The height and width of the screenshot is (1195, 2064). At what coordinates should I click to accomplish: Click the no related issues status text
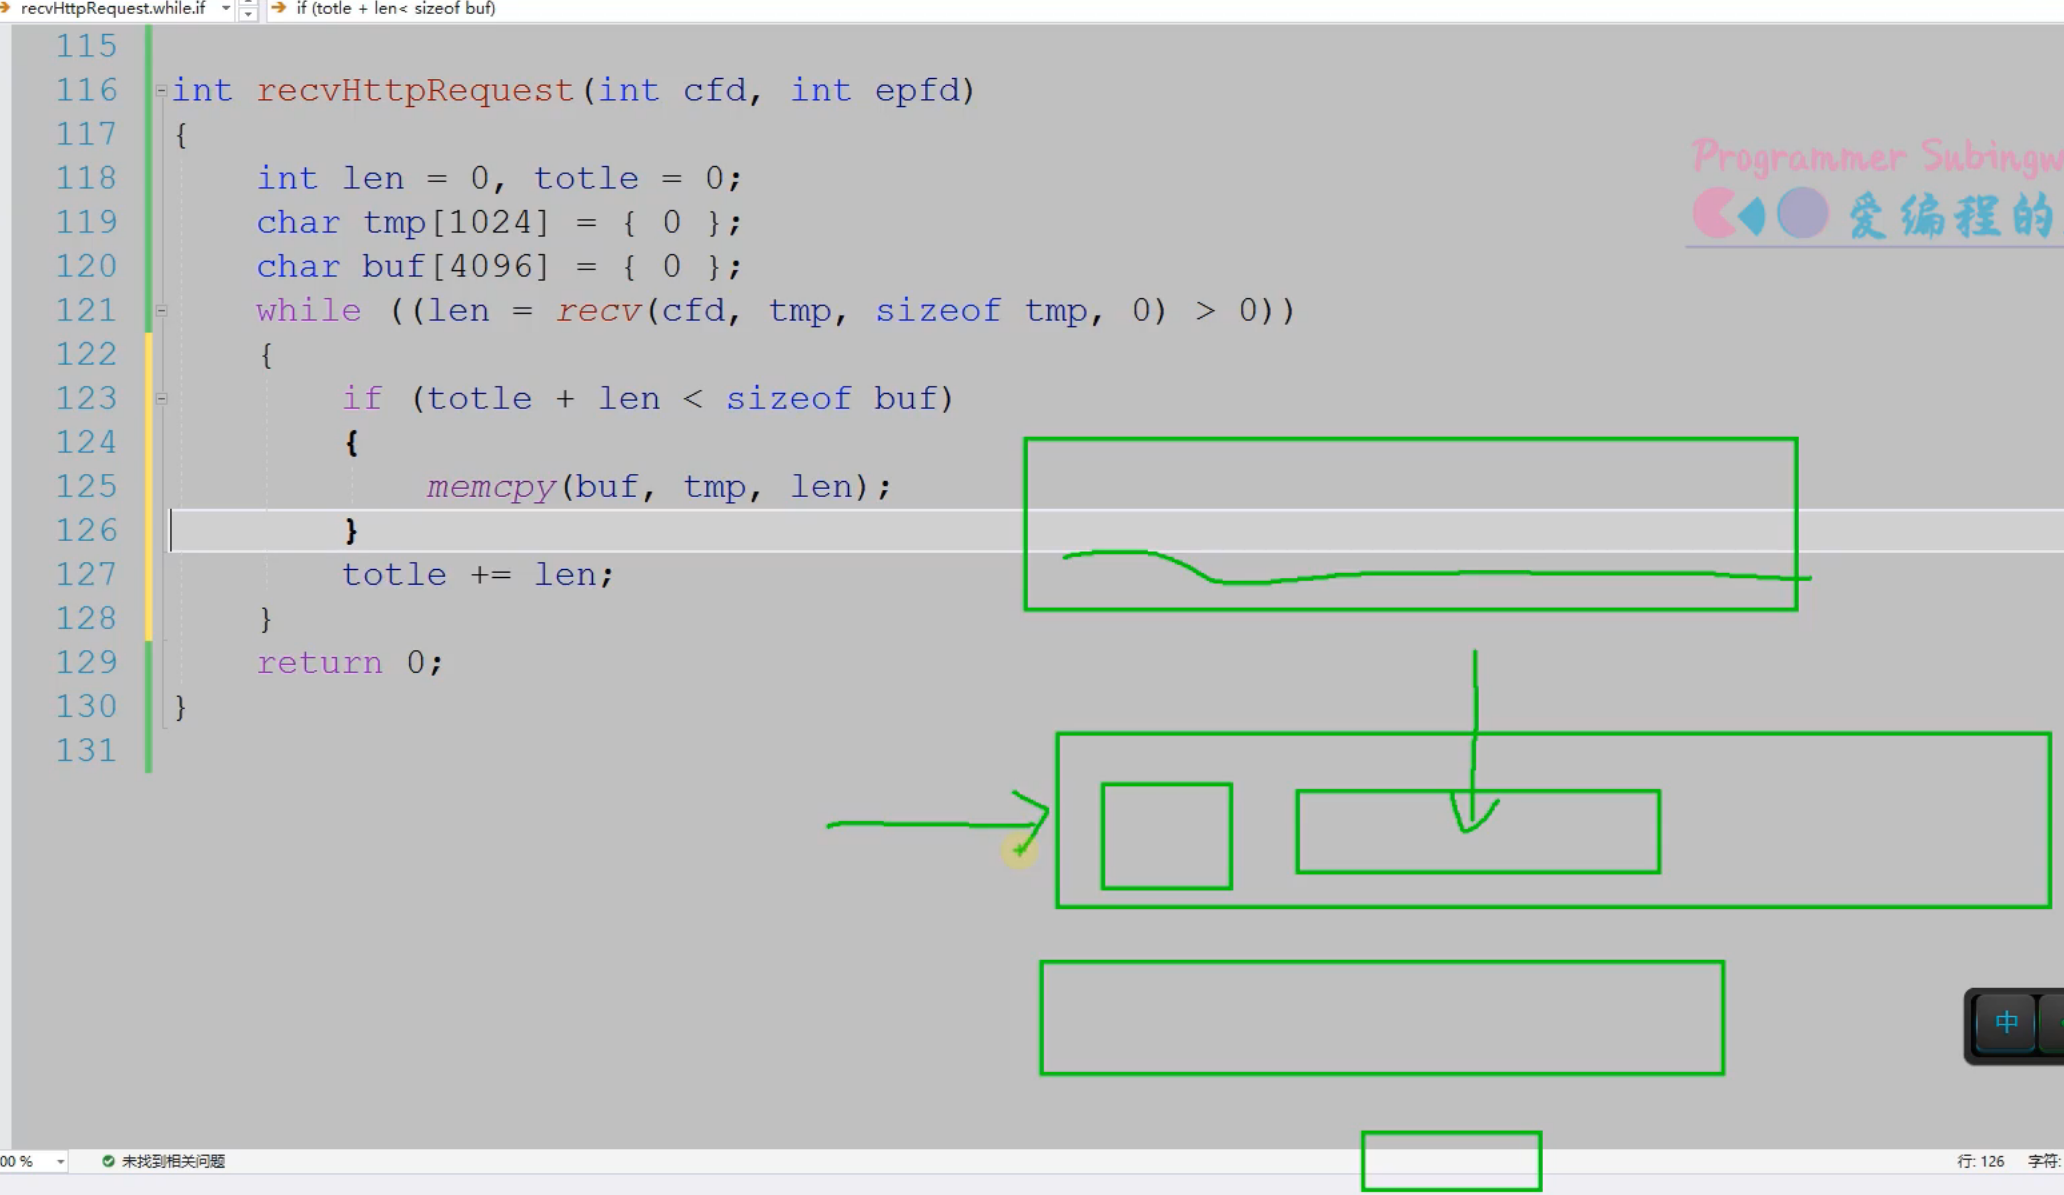click(x=173, y=1161)
